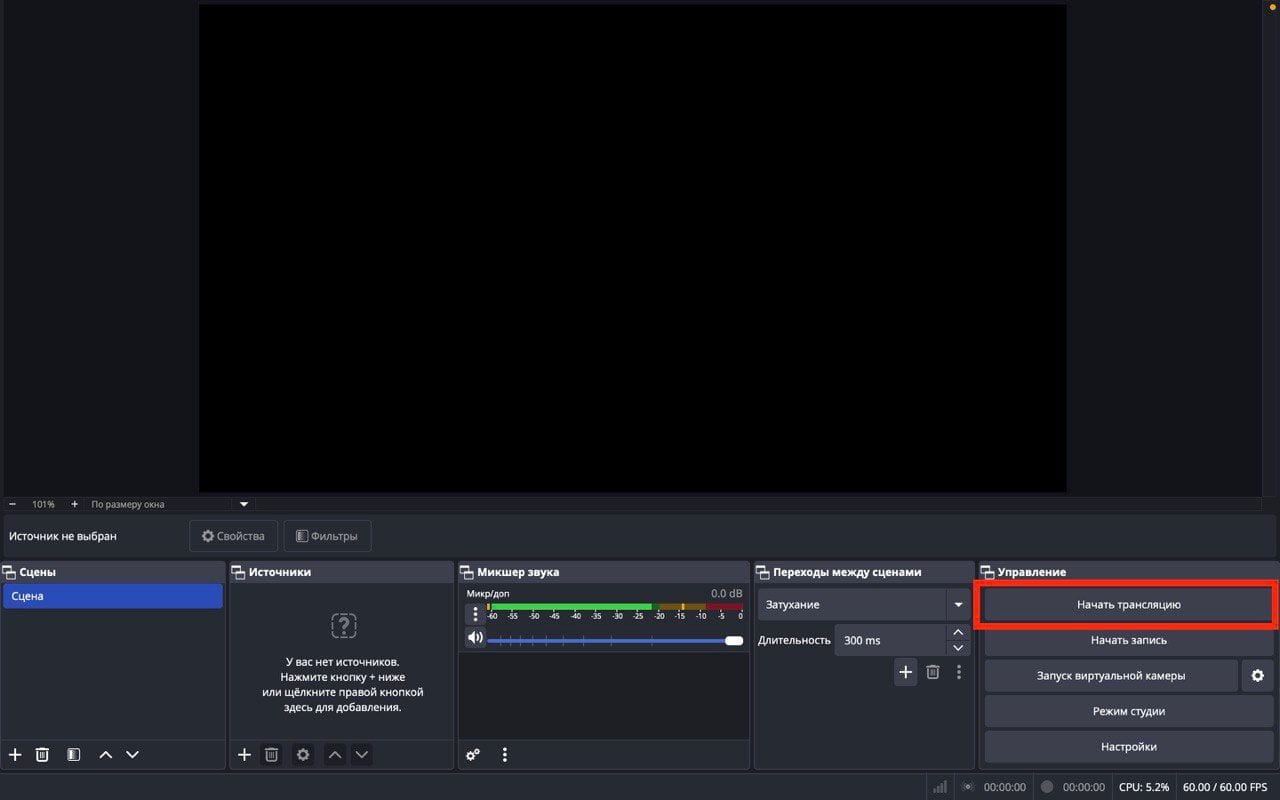Add a new scene transition with plus
Viewport: 1280px width, 800px height.
[x=905, y=672]
